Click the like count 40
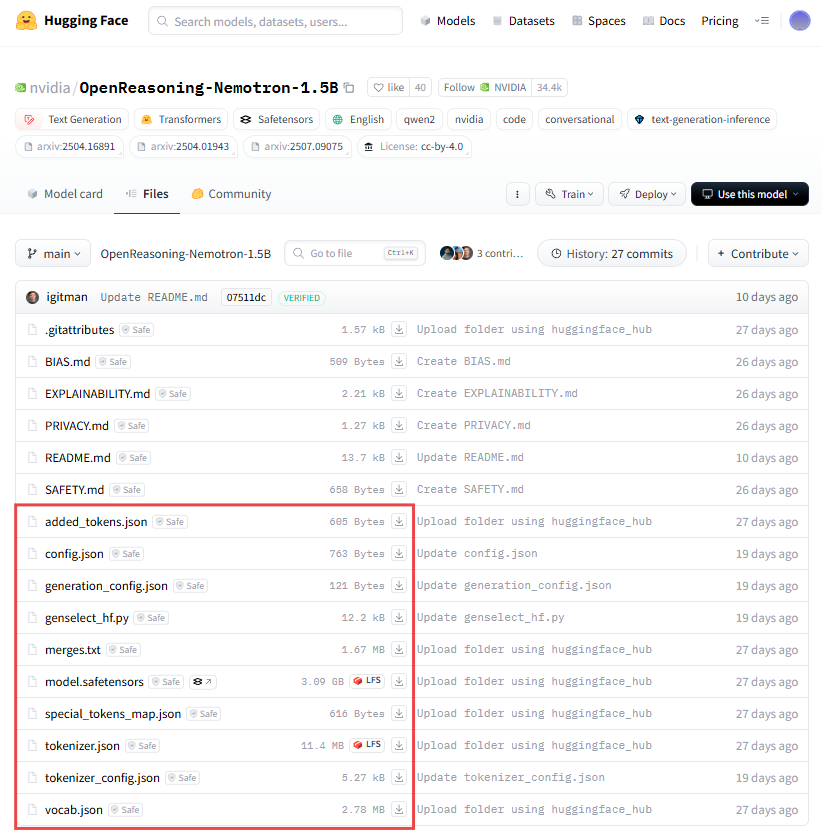 click(421, 87)
